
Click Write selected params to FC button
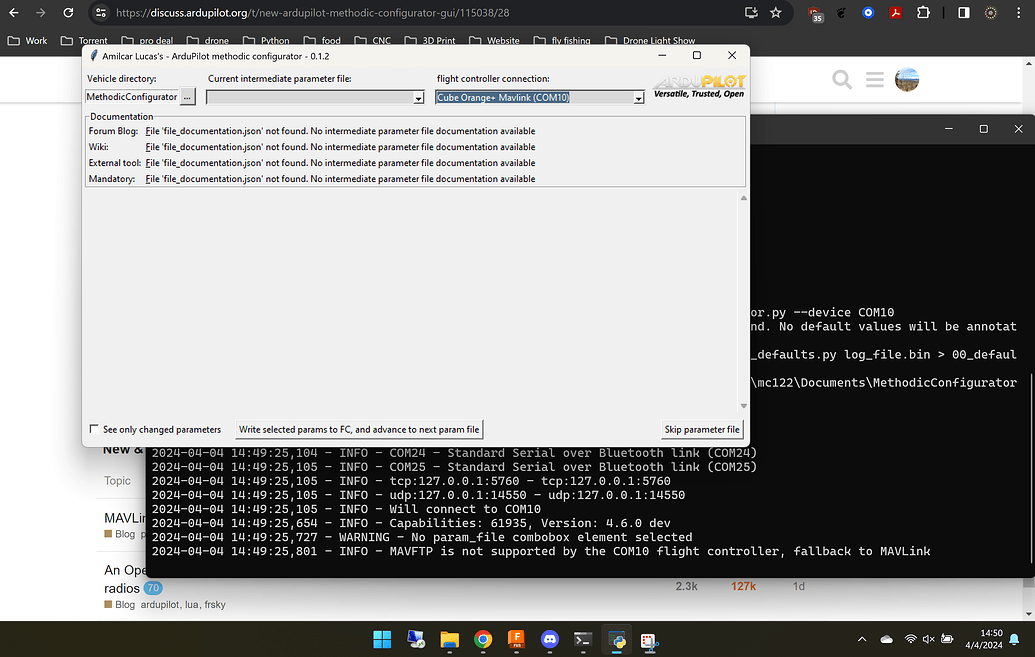coord(359,429)
